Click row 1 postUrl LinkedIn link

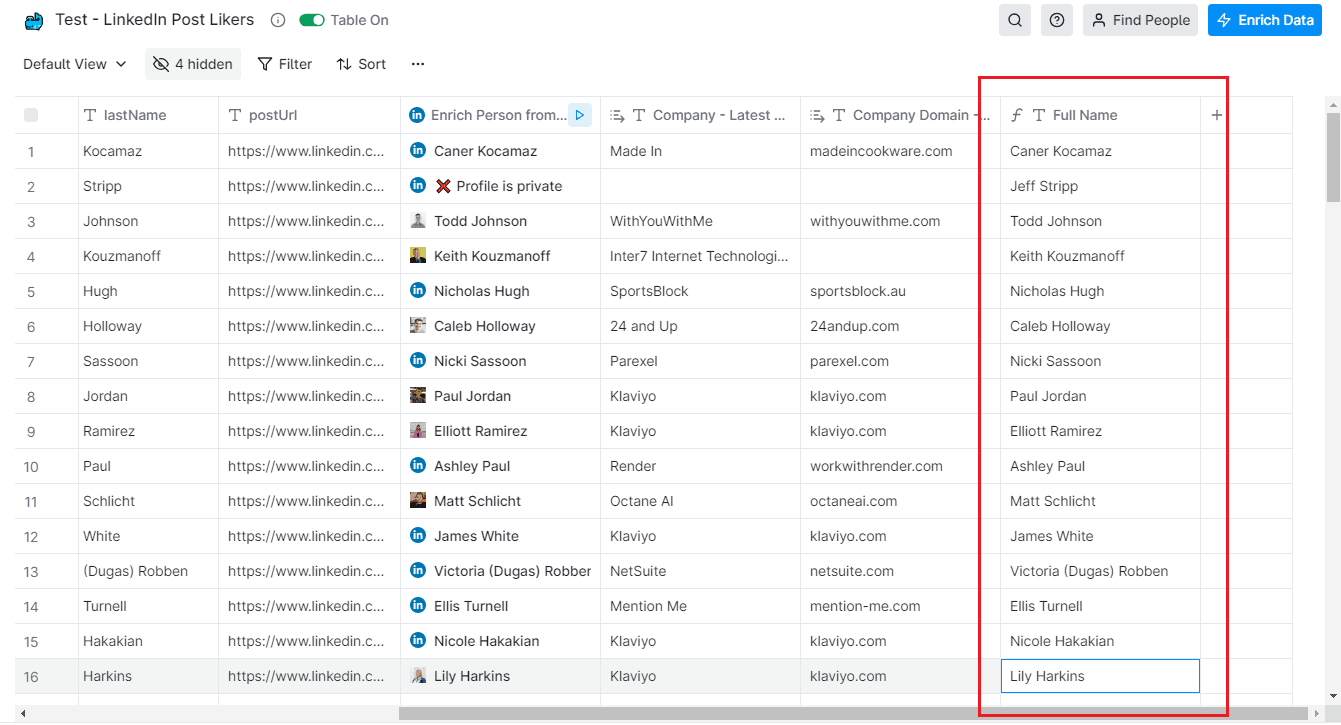(x=306, y=151)
